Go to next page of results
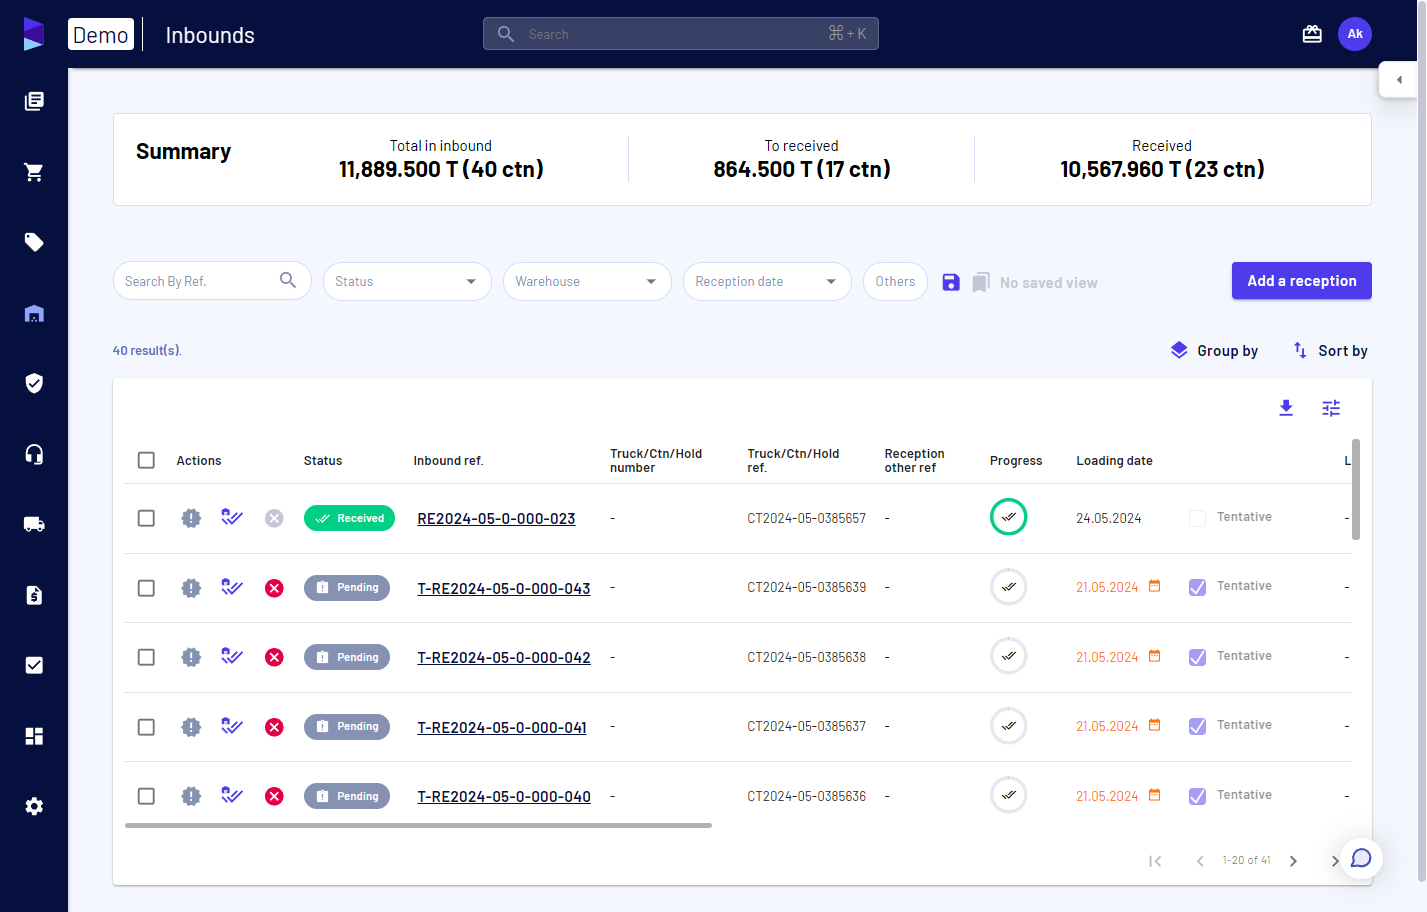The height and width of the screenshot is (912, 1427). click(1293, 861)
